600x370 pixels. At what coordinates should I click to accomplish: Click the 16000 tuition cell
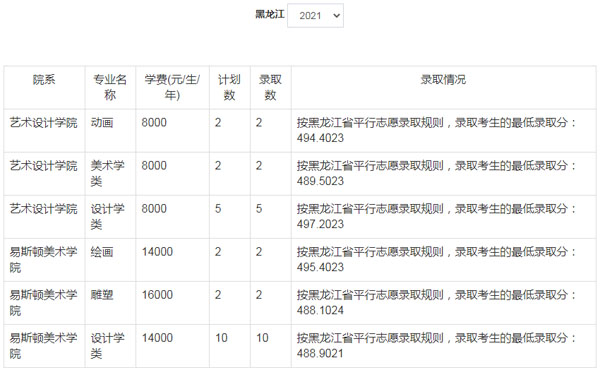tap(172, 303)
